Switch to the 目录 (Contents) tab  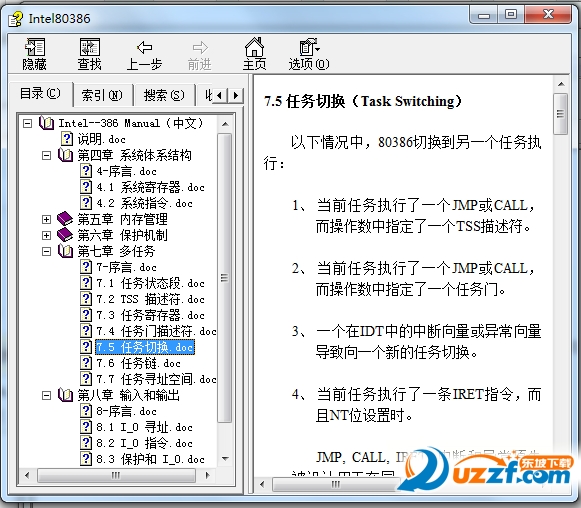click(40, 94)
